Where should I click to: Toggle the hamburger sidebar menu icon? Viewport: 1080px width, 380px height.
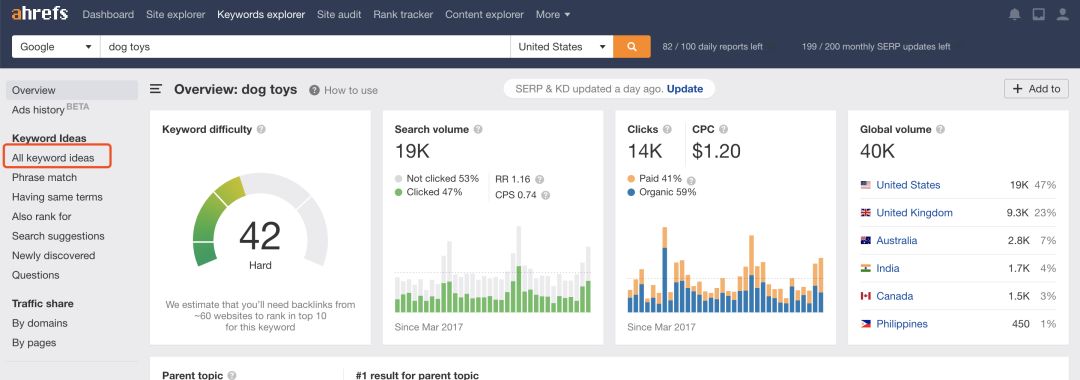click(156, 89)
